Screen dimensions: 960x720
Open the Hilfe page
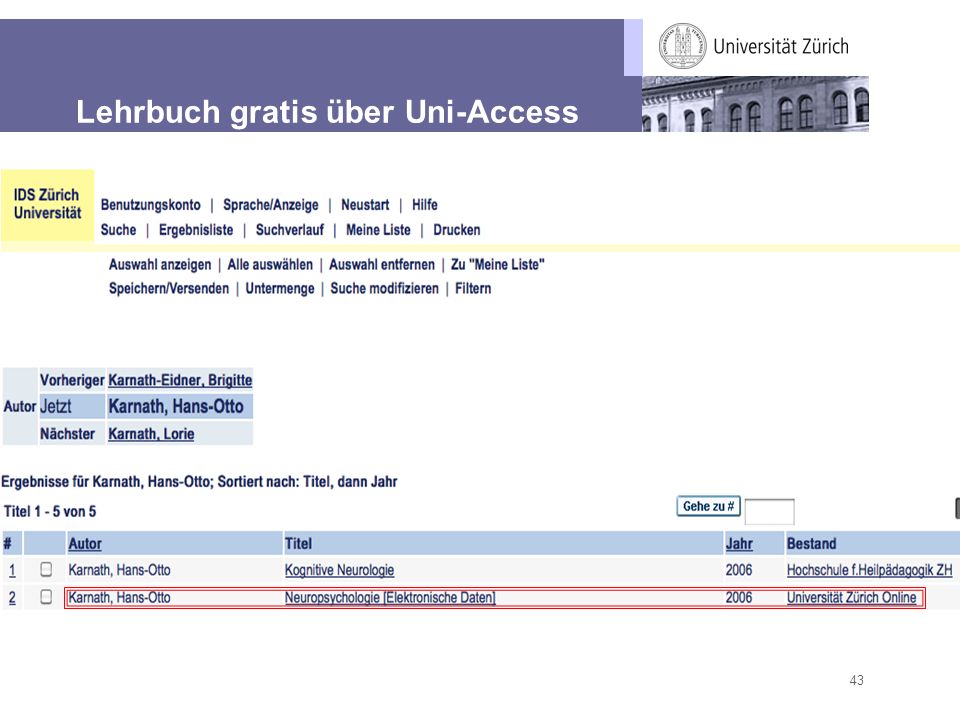pyautogui.click(x=424, y=204)
